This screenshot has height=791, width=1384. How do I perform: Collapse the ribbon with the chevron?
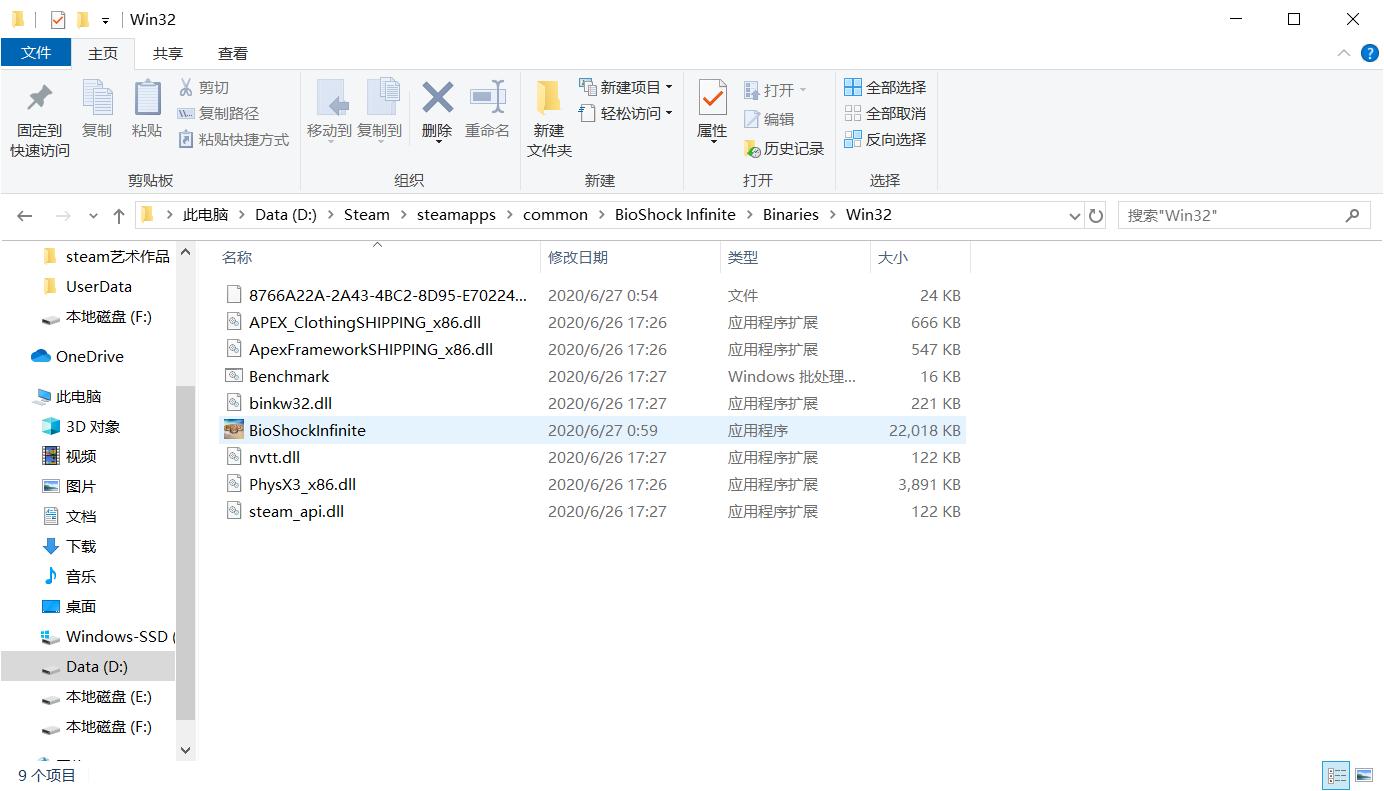(x=1342, y=53)
